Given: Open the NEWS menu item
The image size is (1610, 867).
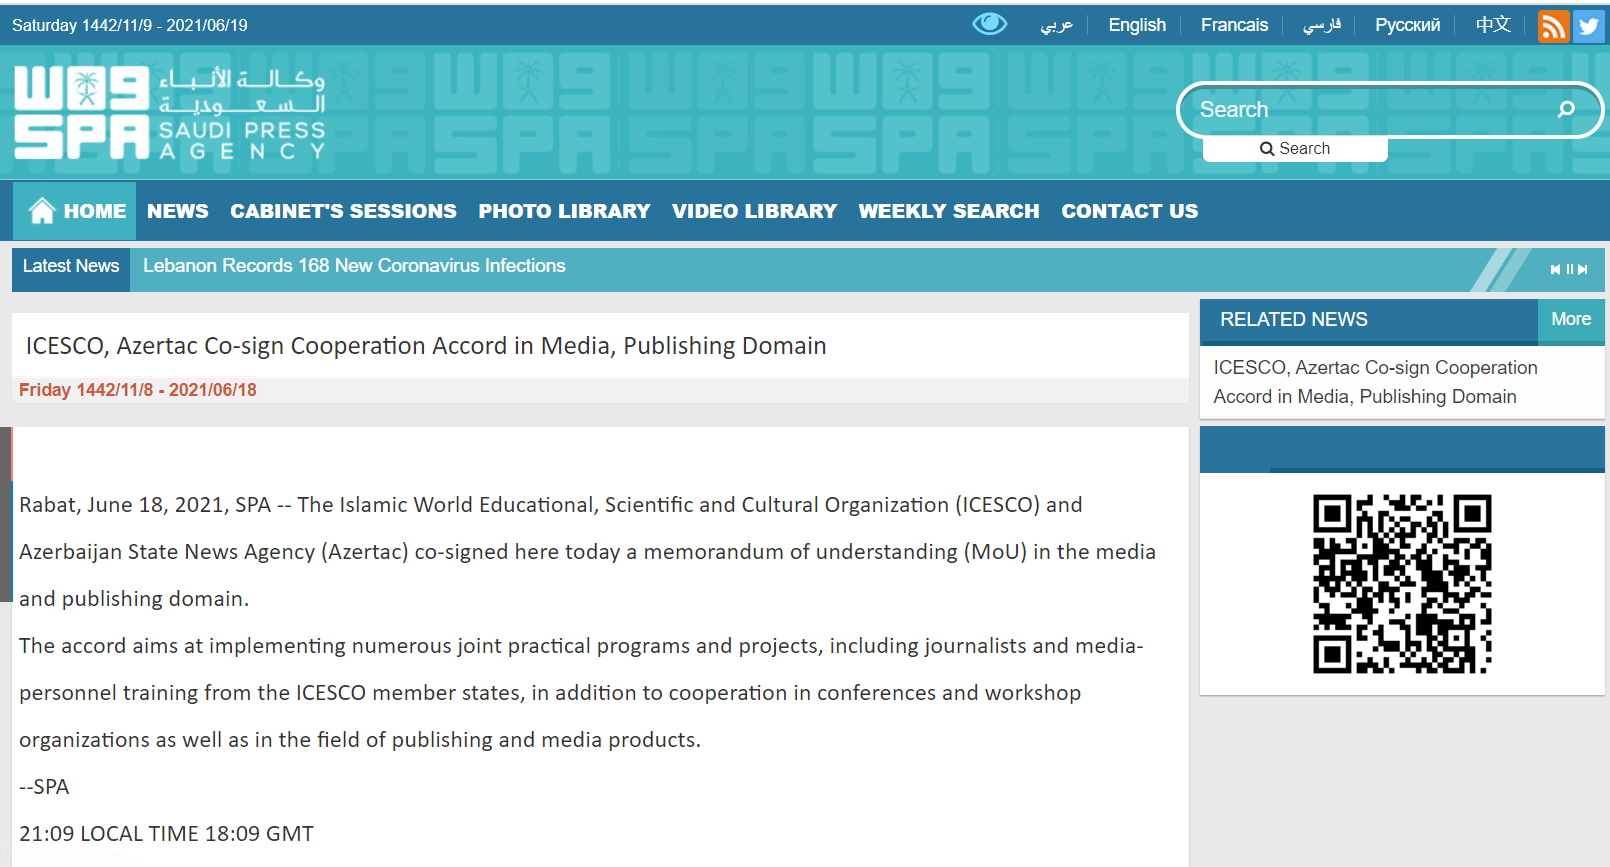Looking at the screenshot, I should pyautogui.click(x=178, y=211).
